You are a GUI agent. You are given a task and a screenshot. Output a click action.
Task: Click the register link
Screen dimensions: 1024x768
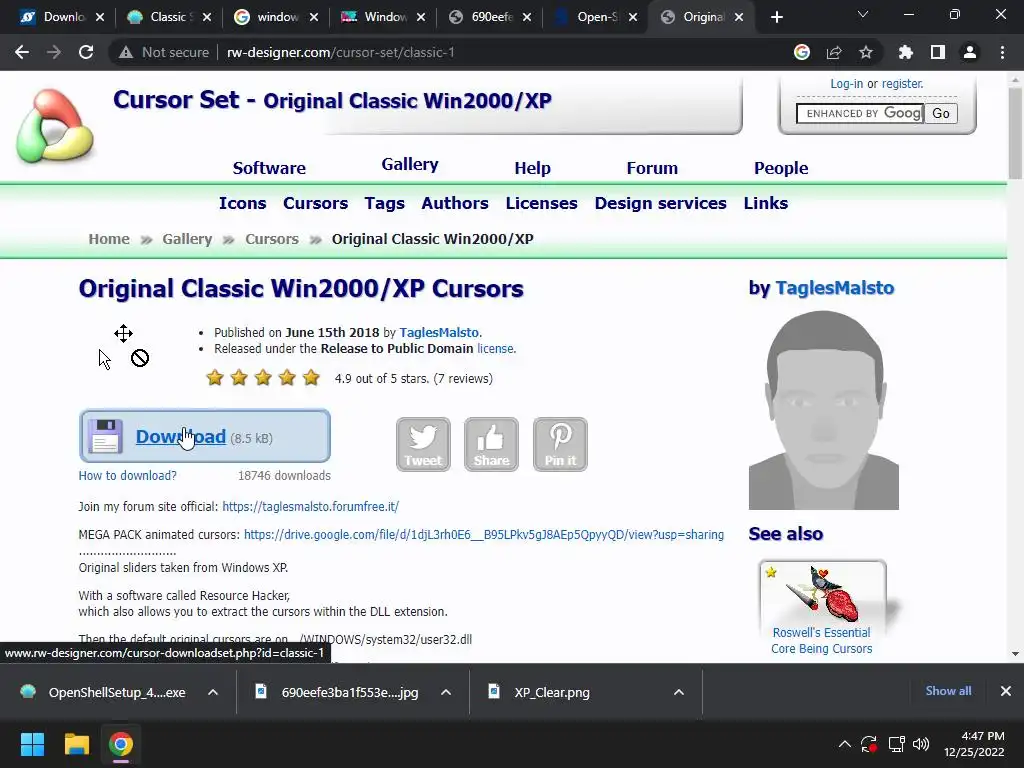(903, 84)
